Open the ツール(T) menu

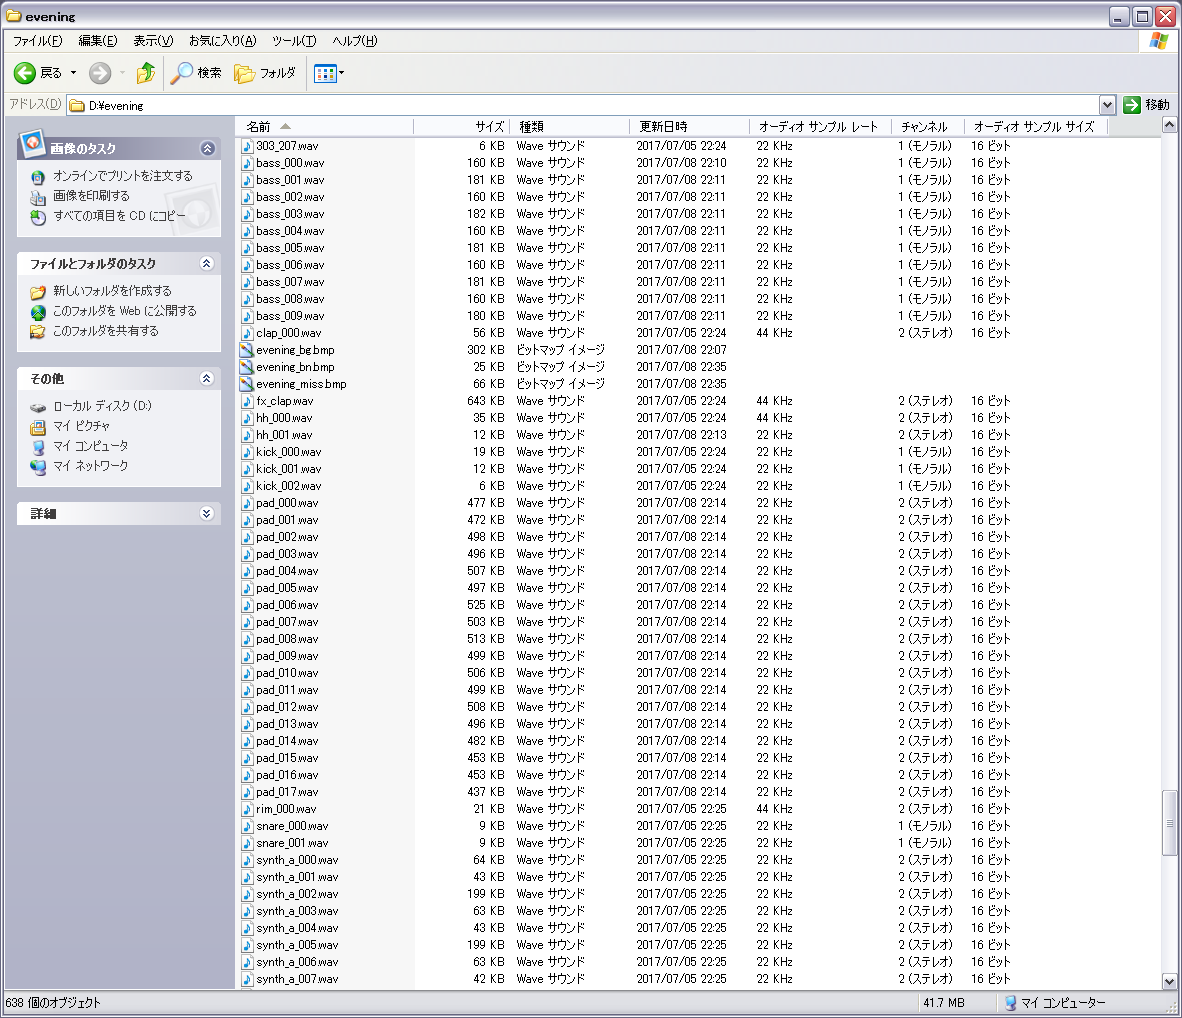pos(293,41)
